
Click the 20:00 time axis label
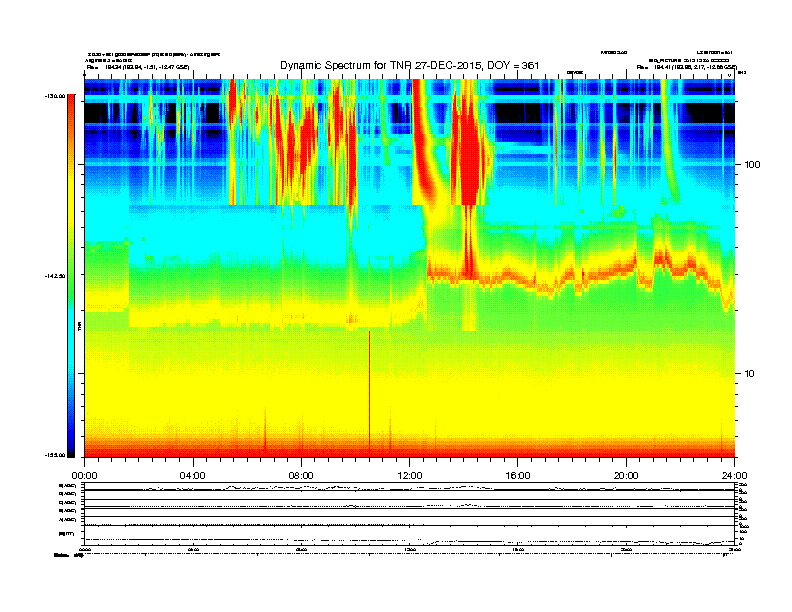coord(626,476)
